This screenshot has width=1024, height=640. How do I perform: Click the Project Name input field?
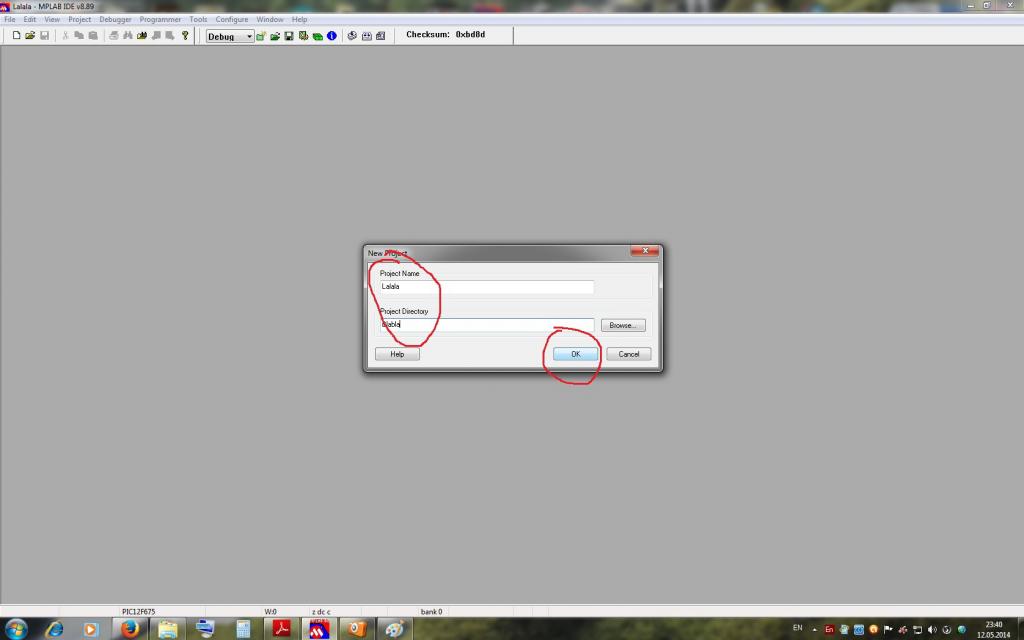tap(486, 286)
